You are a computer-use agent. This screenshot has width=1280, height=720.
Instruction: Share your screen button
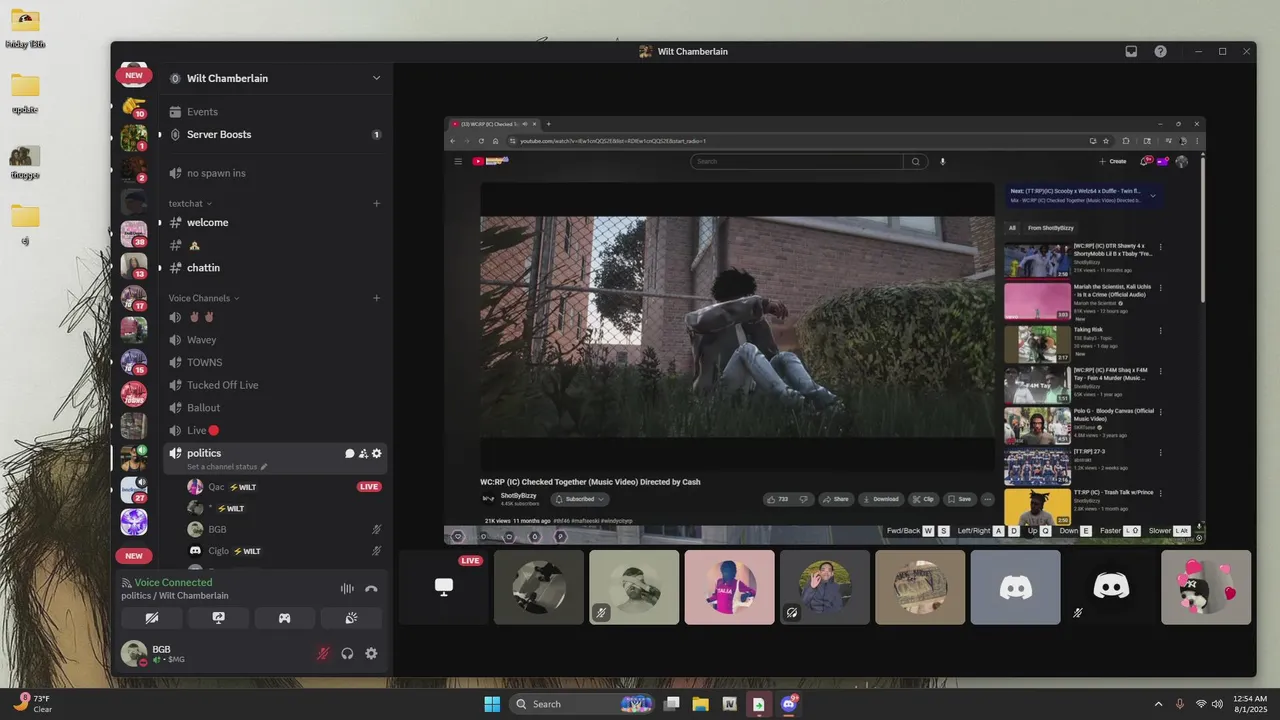tap(218, 618)
